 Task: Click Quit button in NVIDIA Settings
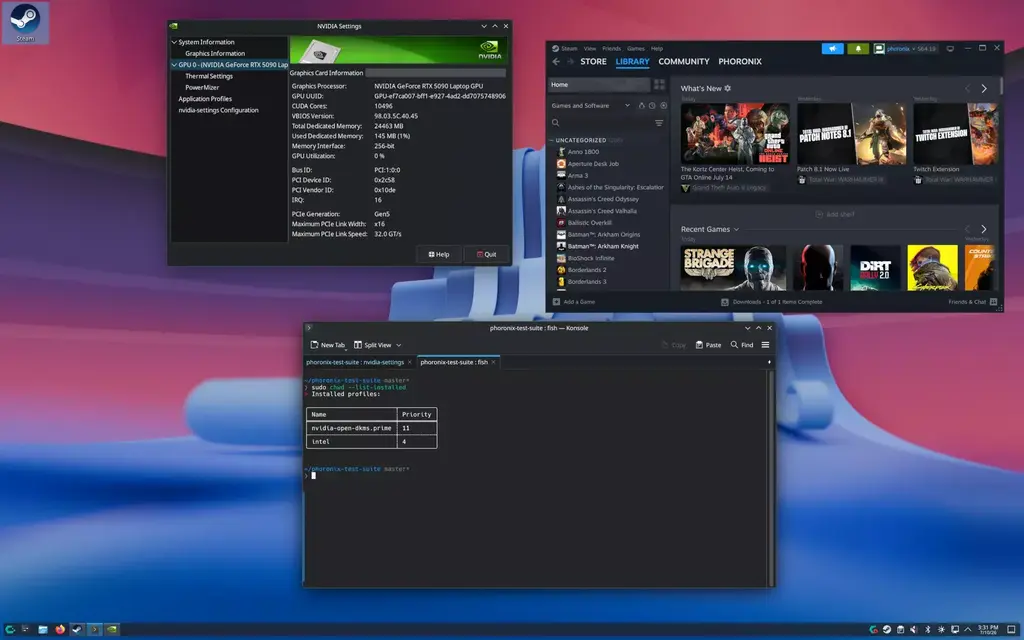tap(487, 254)
